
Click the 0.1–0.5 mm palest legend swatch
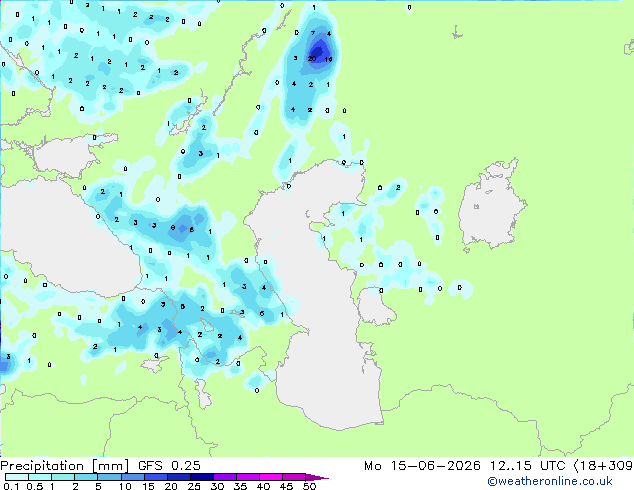click(17, 477)
